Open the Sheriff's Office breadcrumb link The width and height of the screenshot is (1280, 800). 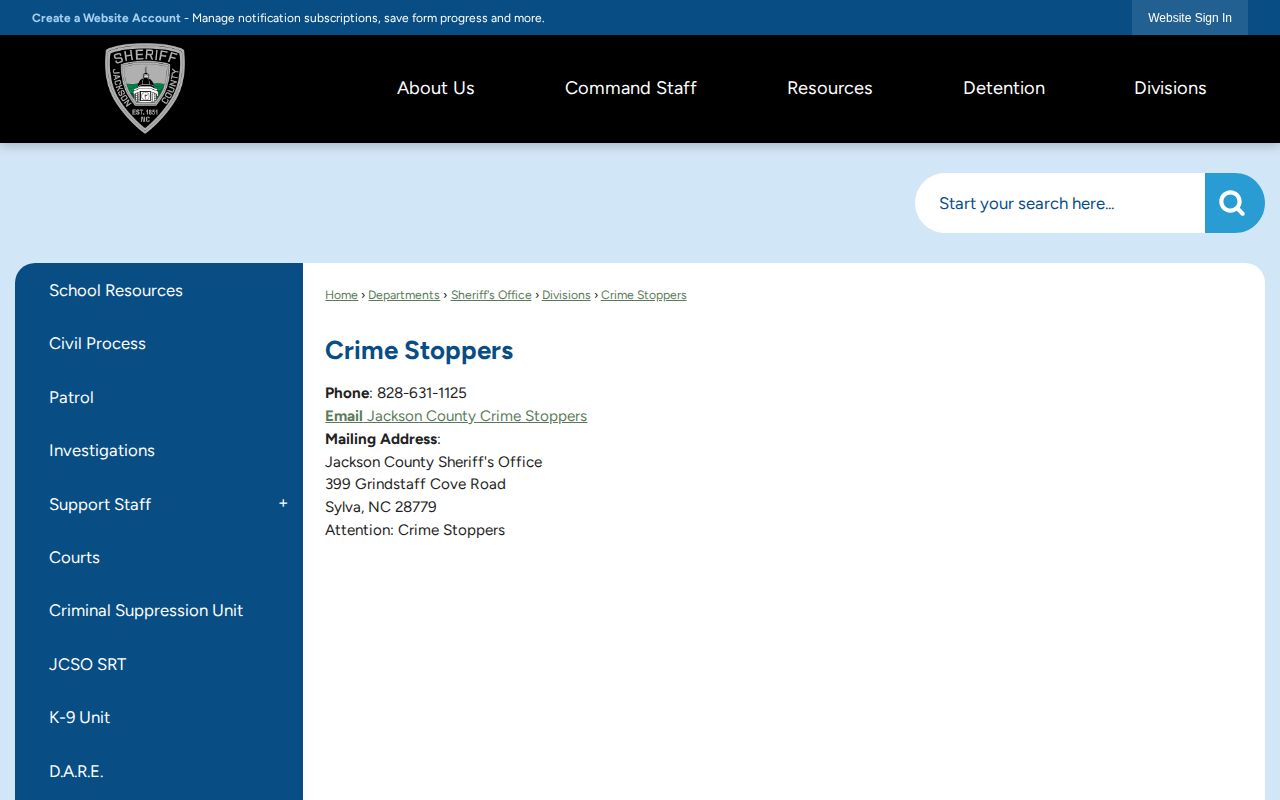click(491, 295)
